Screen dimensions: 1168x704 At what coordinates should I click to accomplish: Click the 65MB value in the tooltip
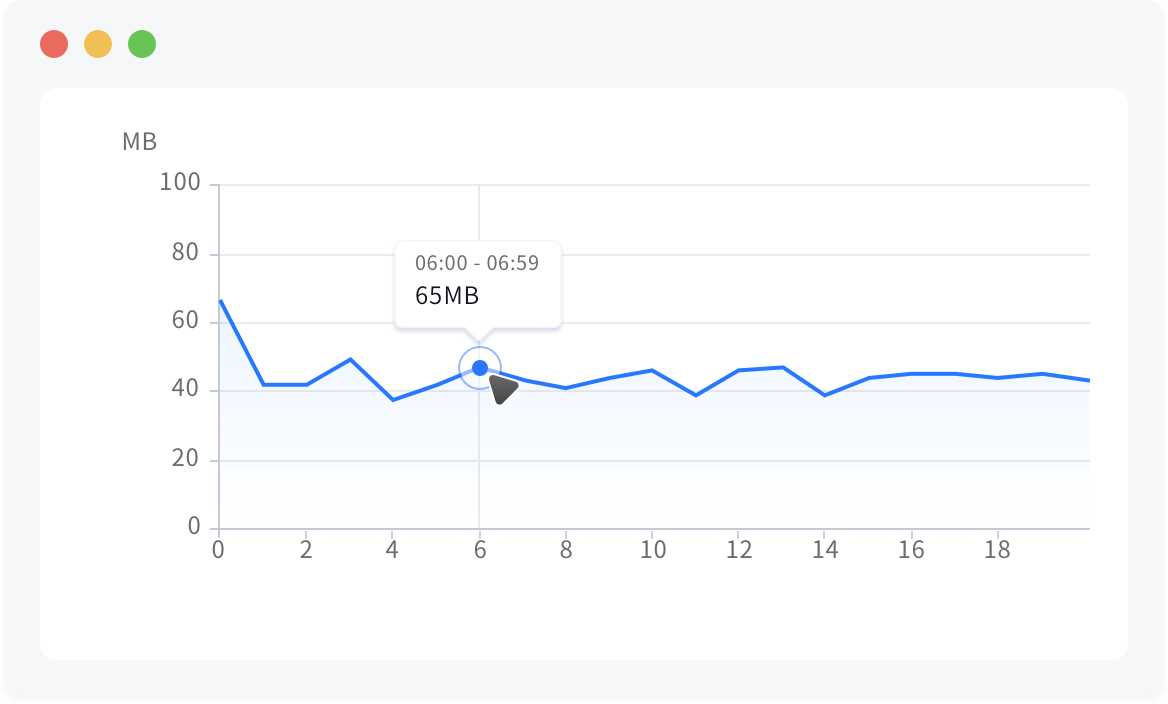click(x=447, y=296)
